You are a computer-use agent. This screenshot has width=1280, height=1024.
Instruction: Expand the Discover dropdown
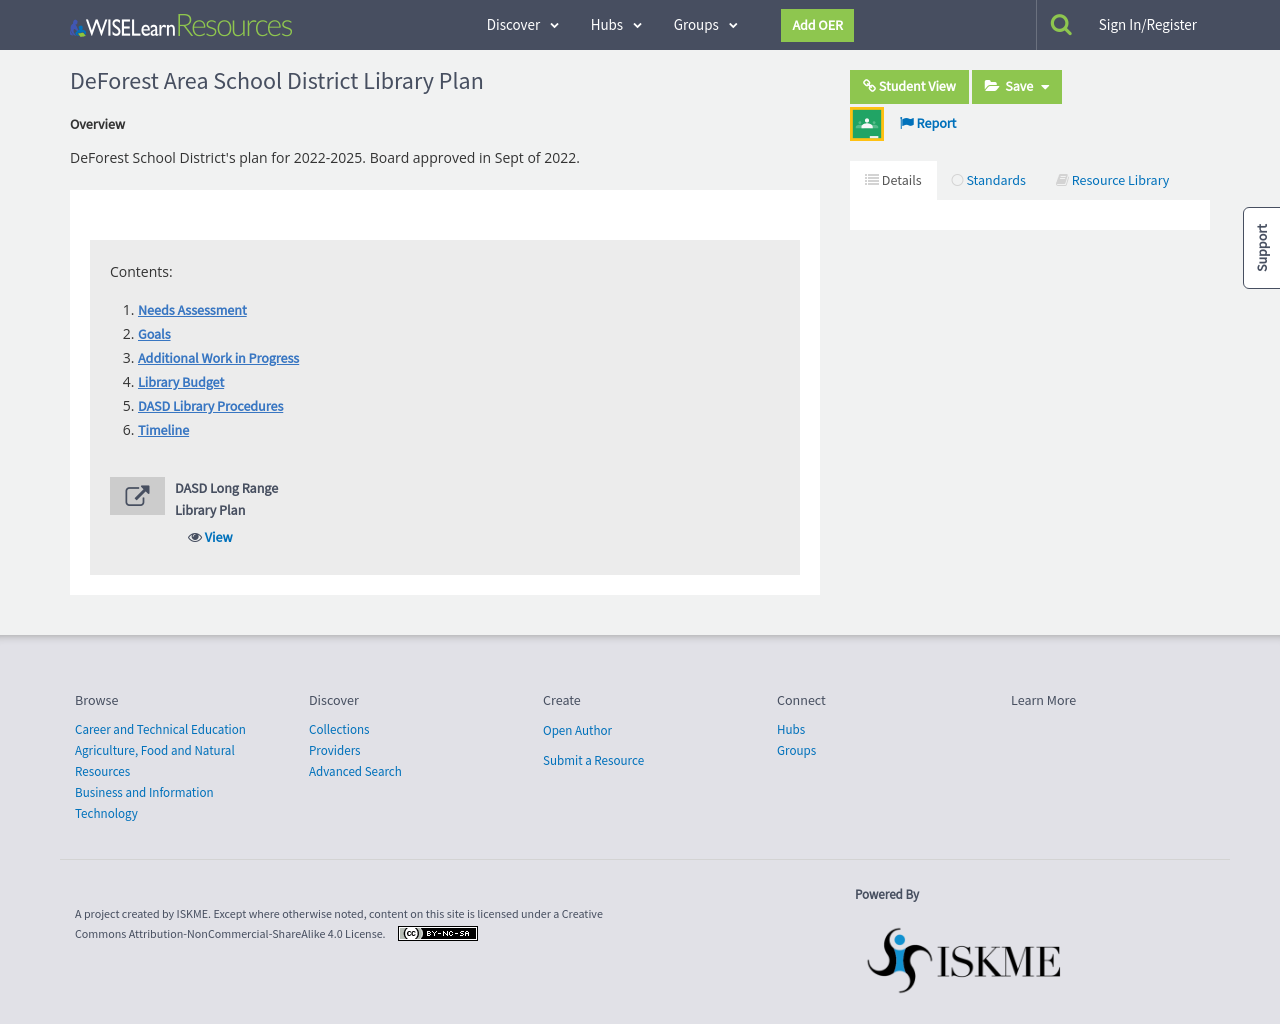click(x=521, y=23)
